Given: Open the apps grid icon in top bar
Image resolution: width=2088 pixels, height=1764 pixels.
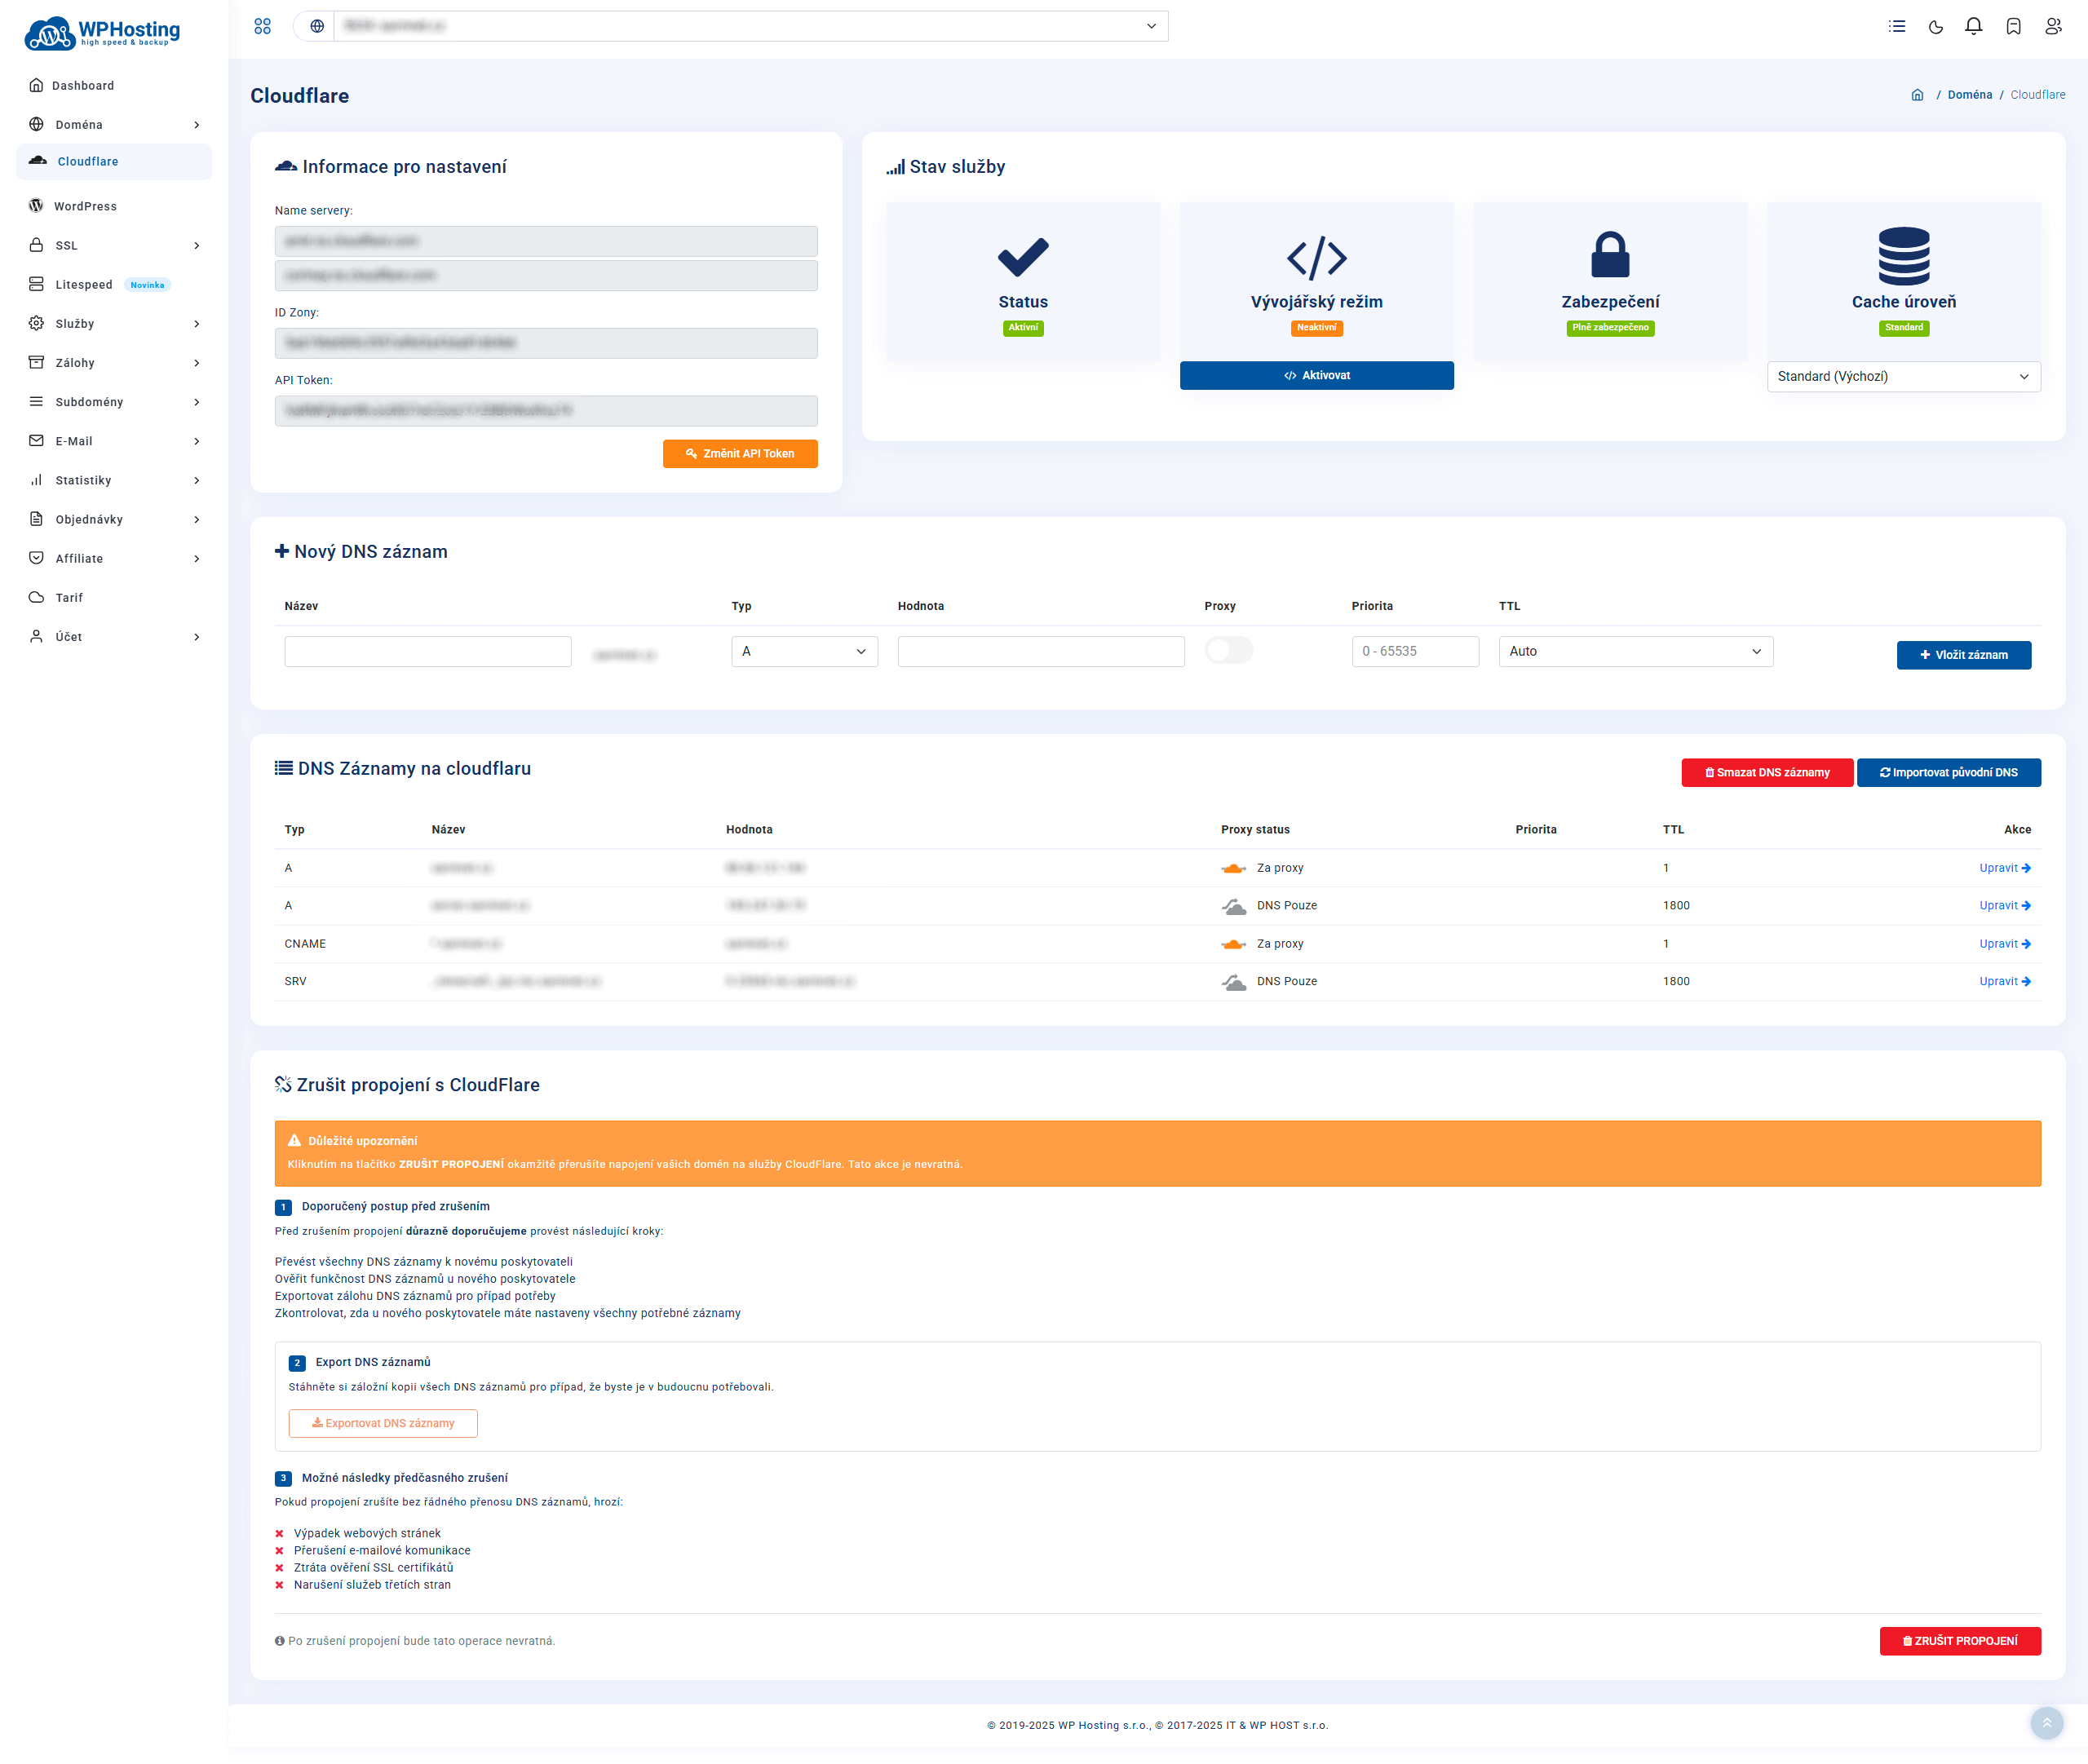Looking at the screenshot, I should [x=262, y=26].
